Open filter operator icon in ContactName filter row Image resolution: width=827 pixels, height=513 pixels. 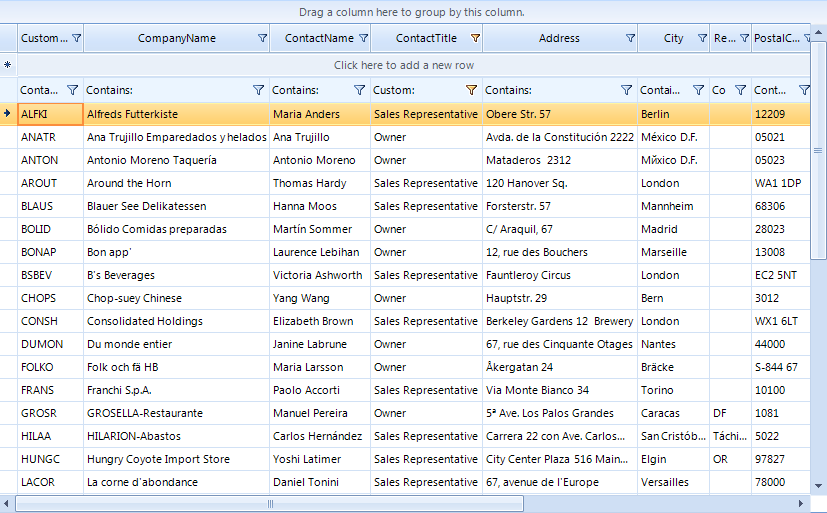pos(359,90)
